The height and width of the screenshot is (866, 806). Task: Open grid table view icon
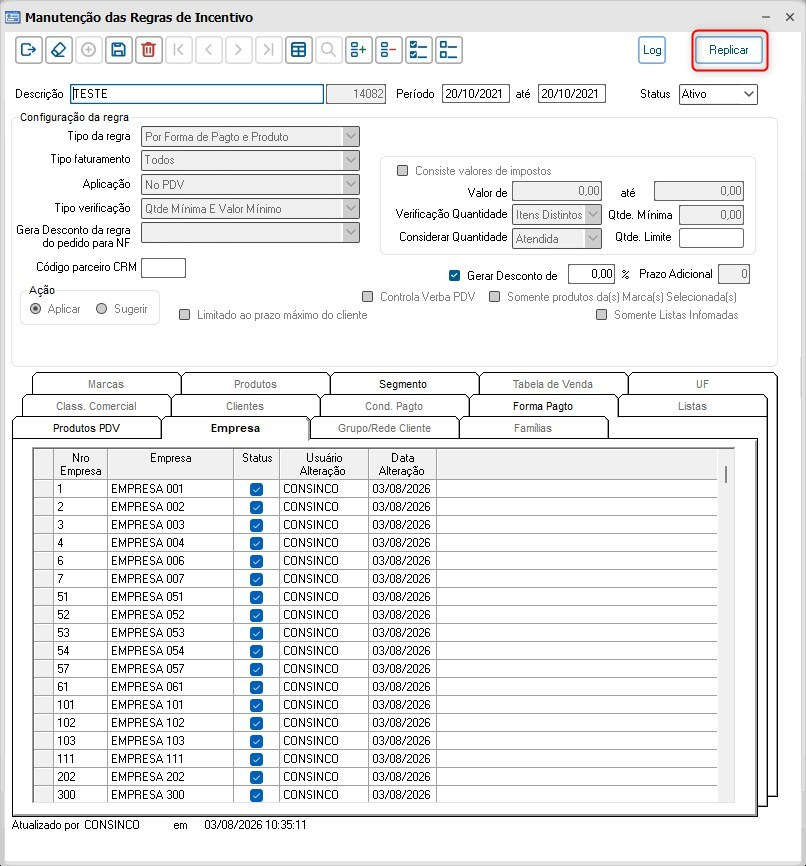pos(298,50)
